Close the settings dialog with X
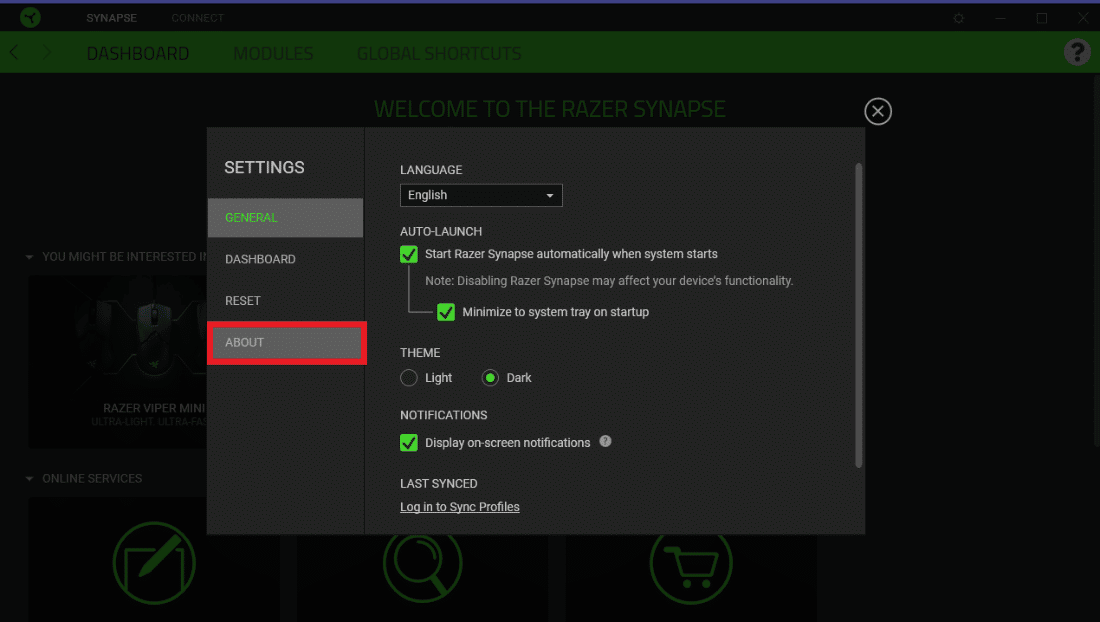The height and width of the screenshot is (622, 1100). point(878,111)
